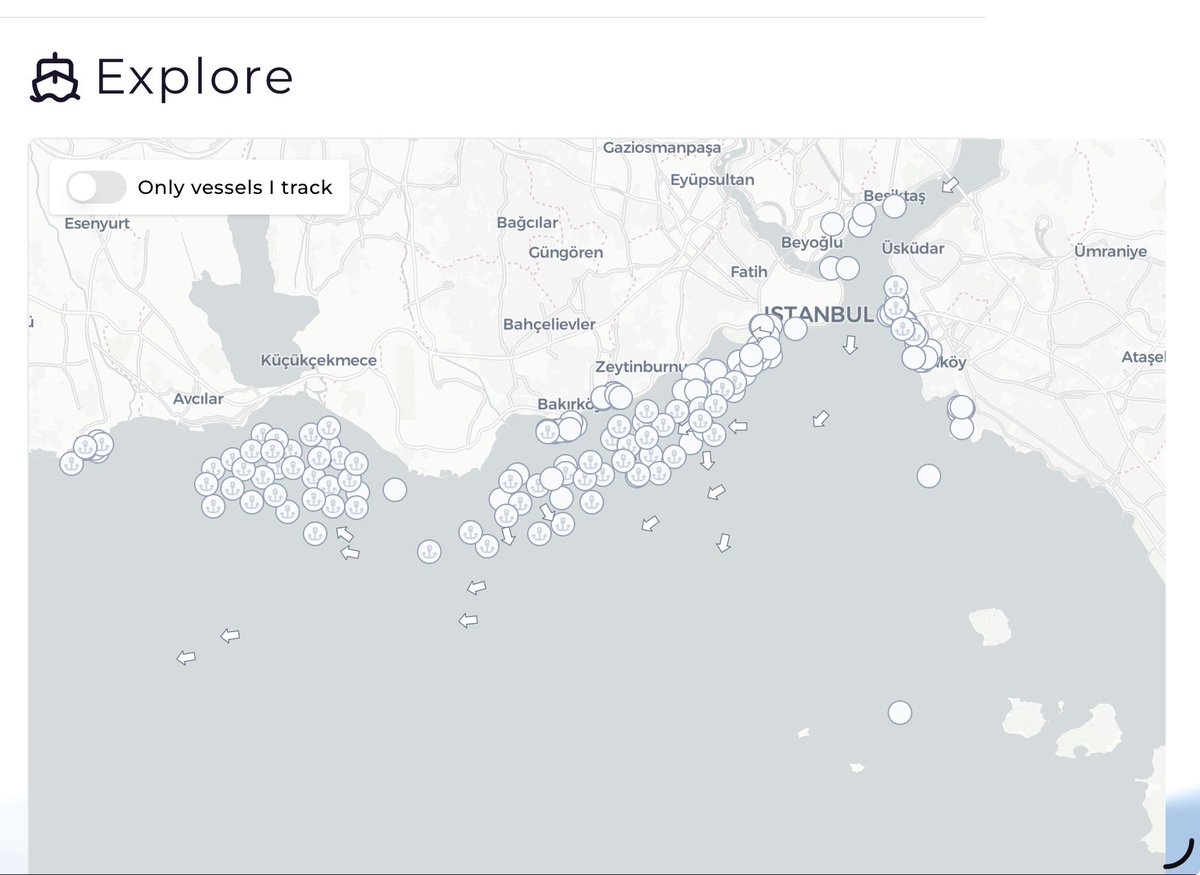Image resolution: width=1200 pixels, height=875 pixels.
Task: Click the Küçükçekmece district label
Action: pos(319,360)
